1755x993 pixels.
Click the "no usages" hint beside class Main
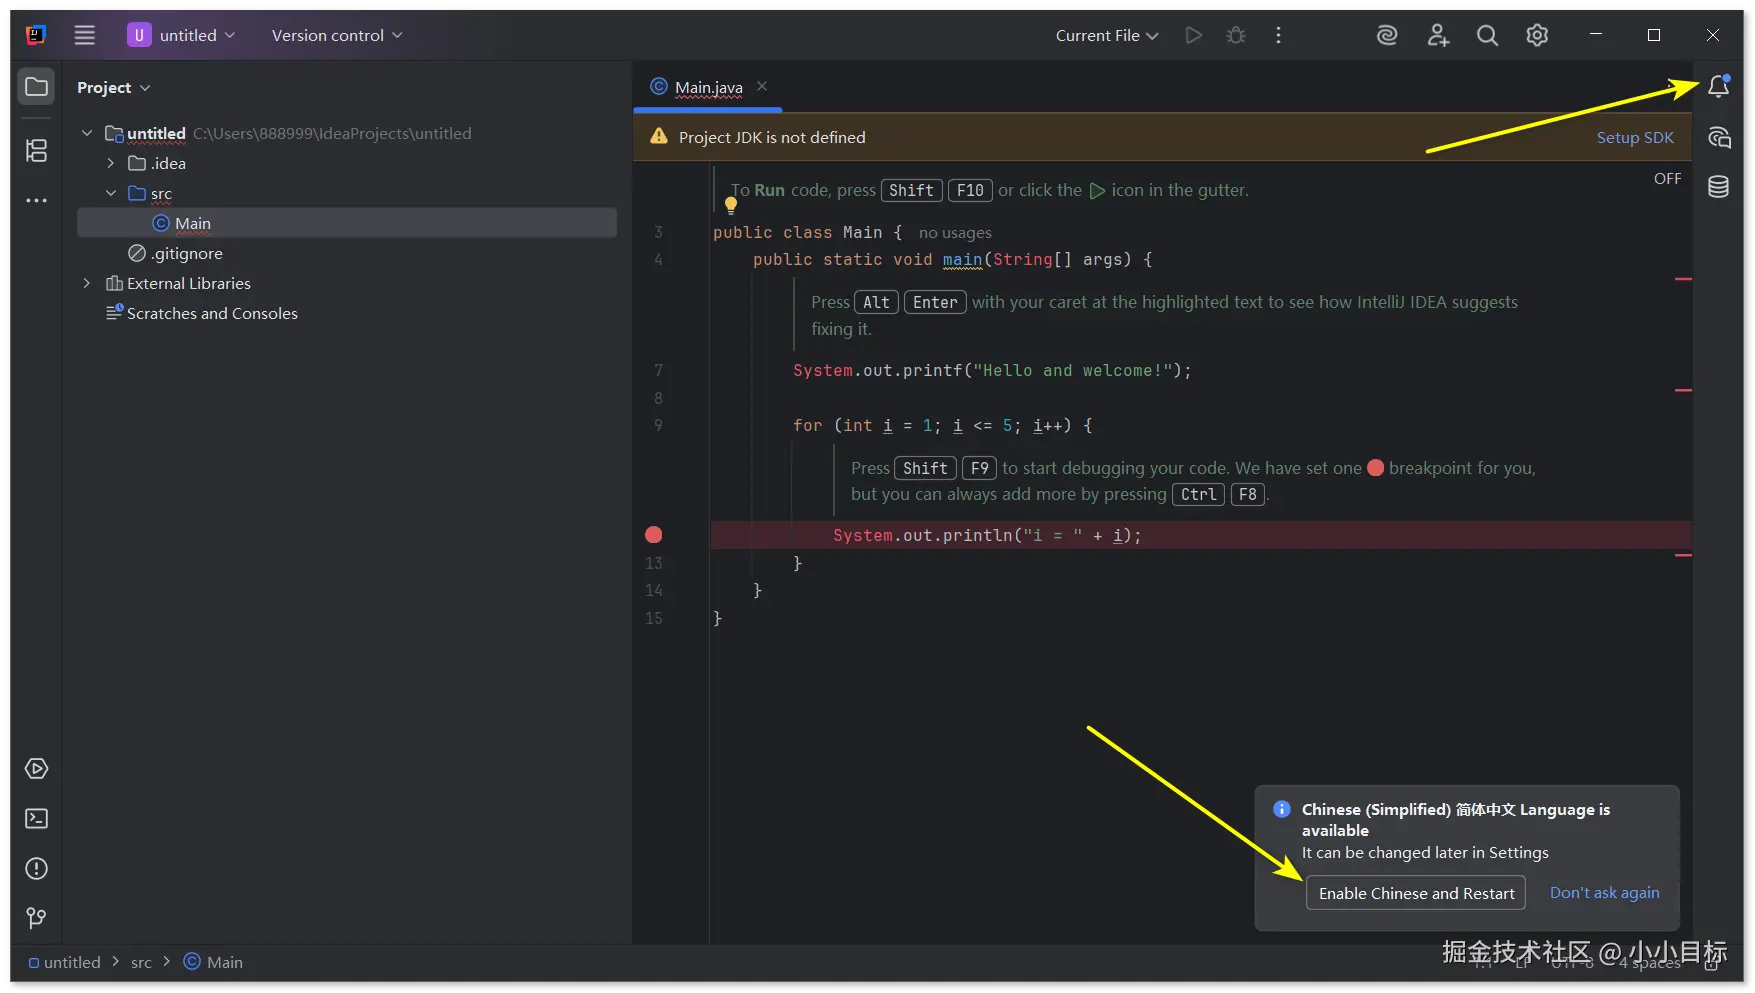coord(955,233)
